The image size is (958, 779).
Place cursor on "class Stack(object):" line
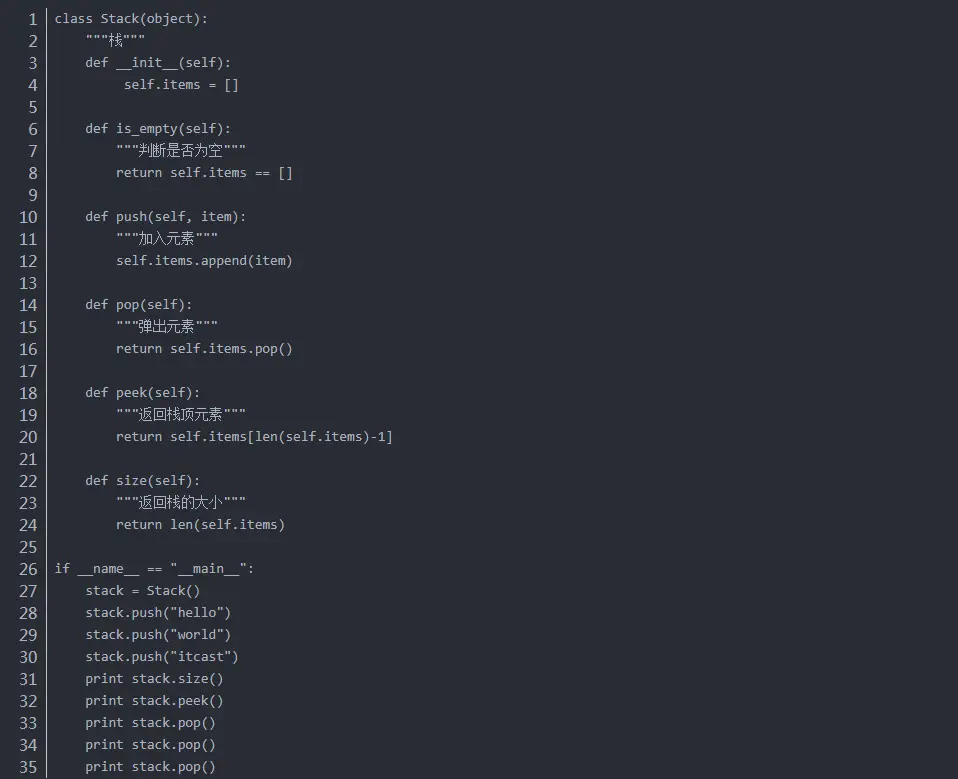131,19
